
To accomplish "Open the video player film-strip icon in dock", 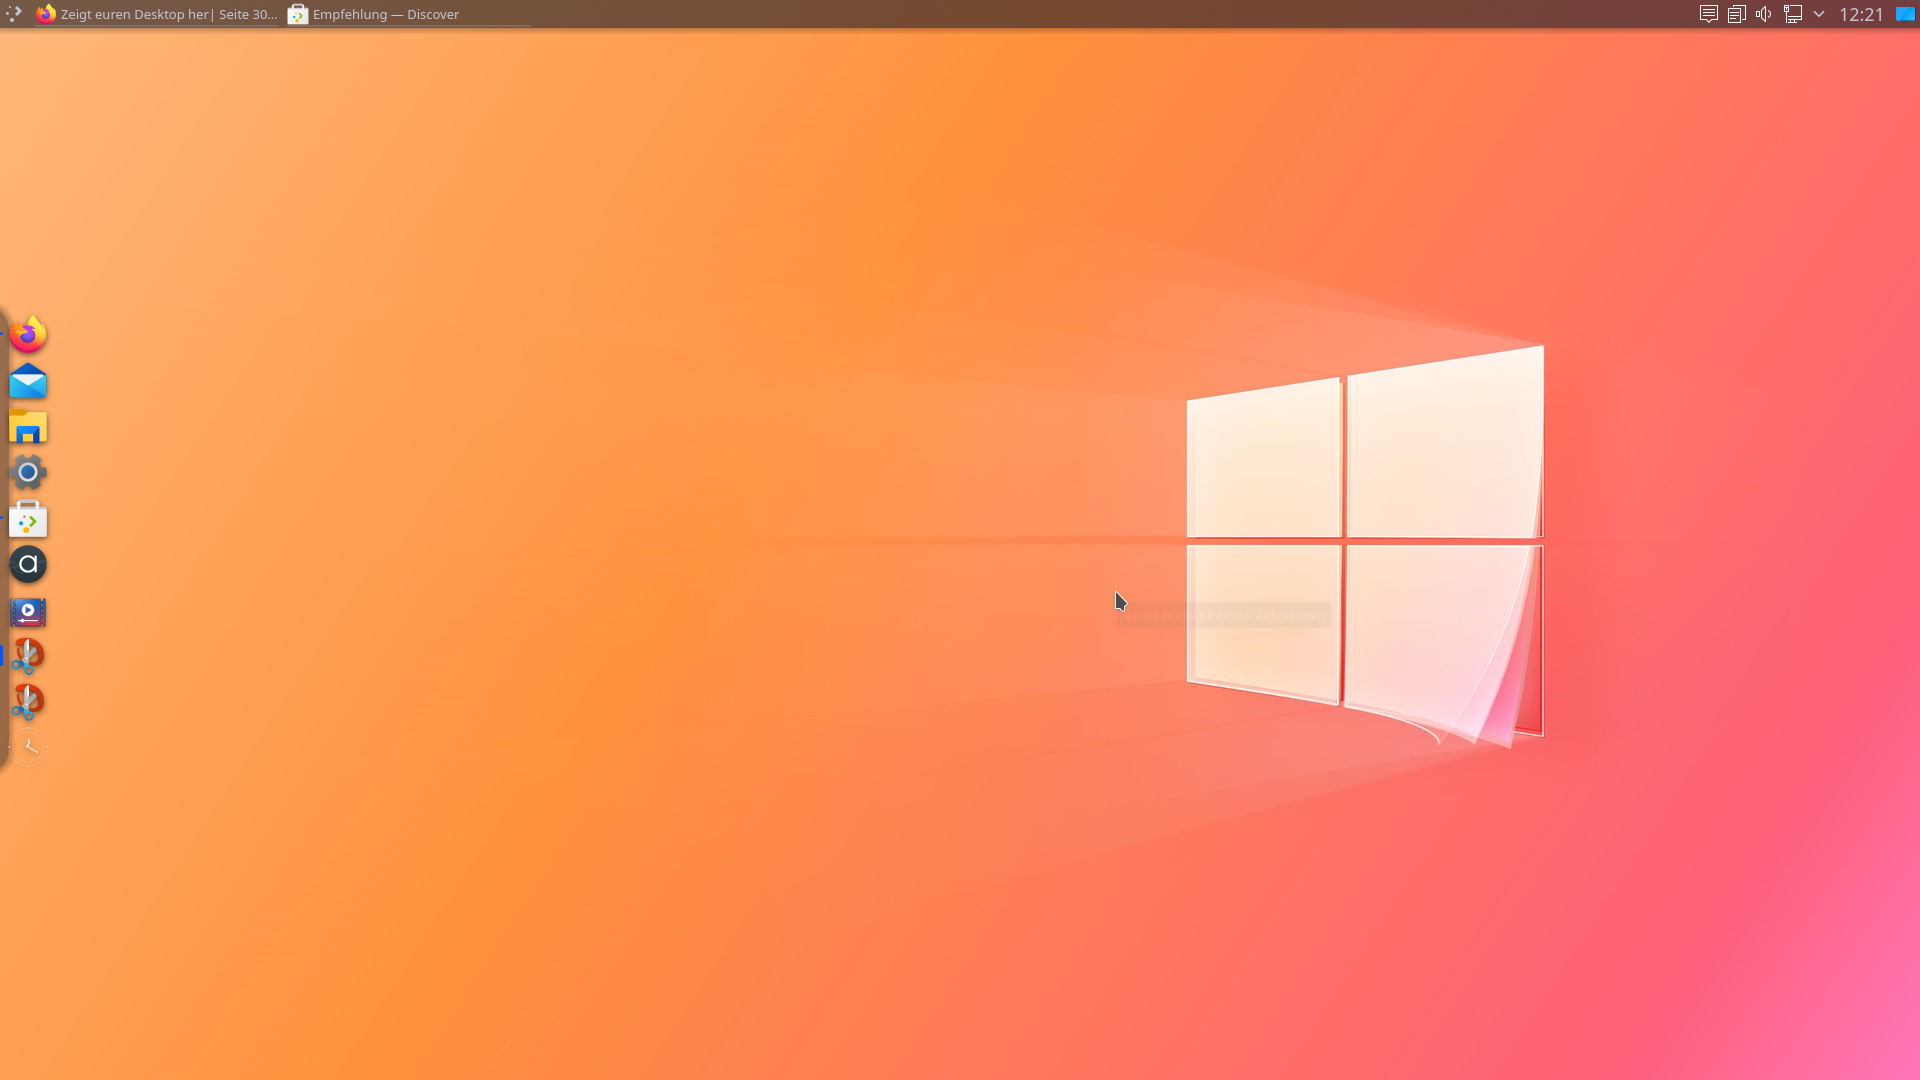I will [28, 611].
